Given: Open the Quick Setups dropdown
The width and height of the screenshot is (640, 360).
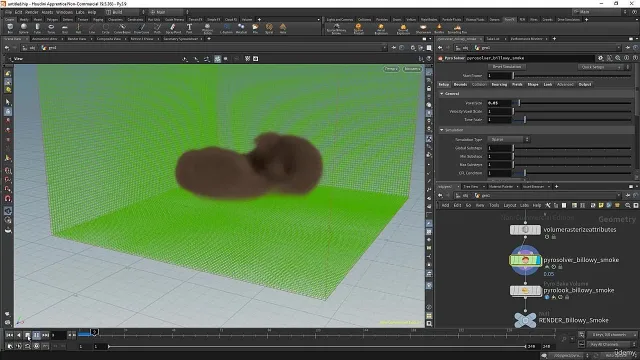Looking at the screenshot, I should 601,67.
